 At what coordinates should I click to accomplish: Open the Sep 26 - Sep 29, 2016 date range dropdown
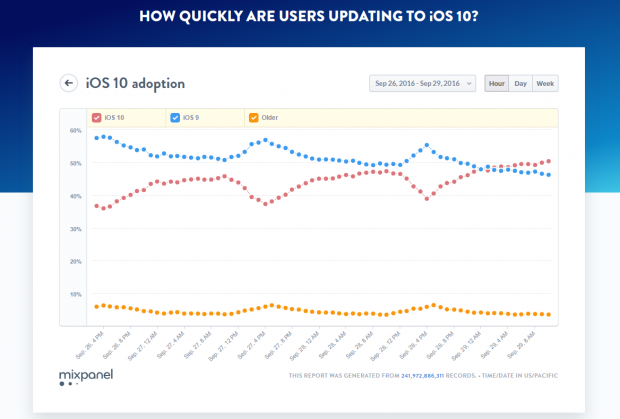(x=424, y=83)
